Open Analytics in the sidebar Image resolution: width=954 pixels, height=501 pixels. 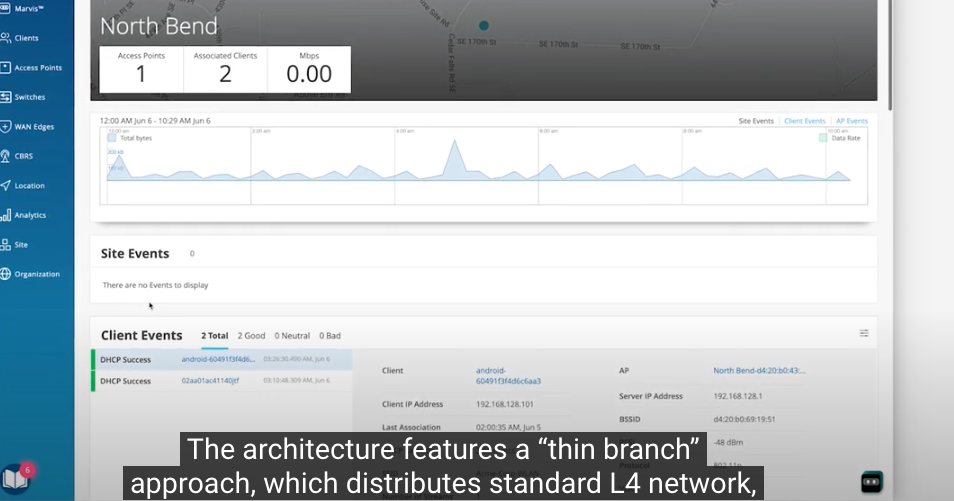click(6, 215)
